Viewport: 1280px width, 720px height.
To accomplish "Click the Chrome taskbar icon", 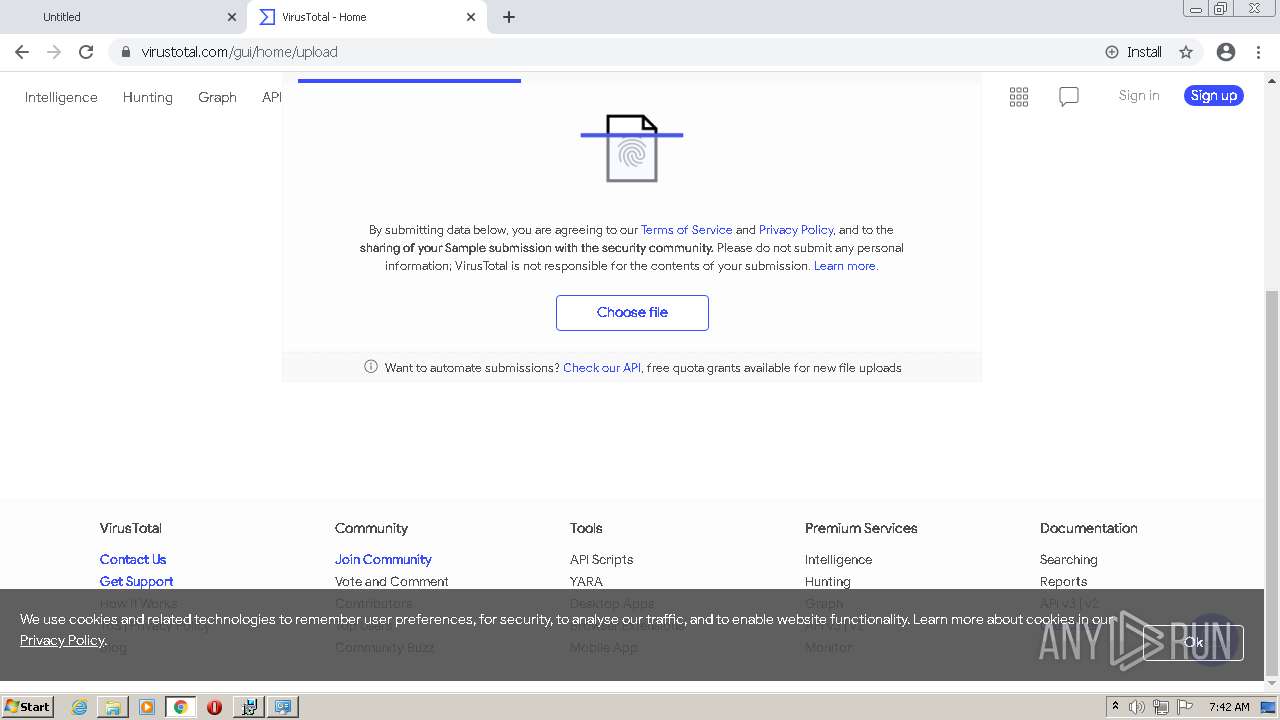I will [181, 707].
